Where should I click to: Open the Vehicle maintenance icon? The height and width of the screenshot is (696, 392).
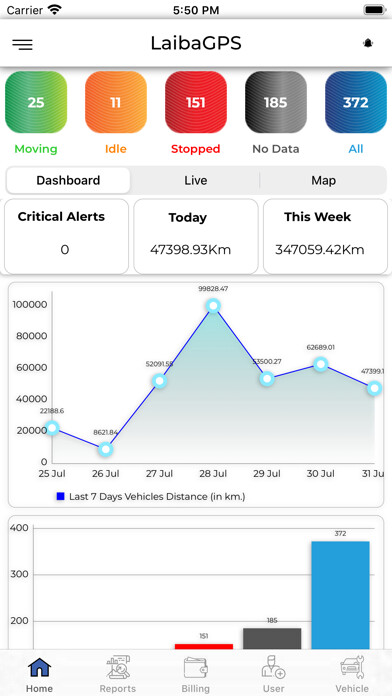(352, 667)
